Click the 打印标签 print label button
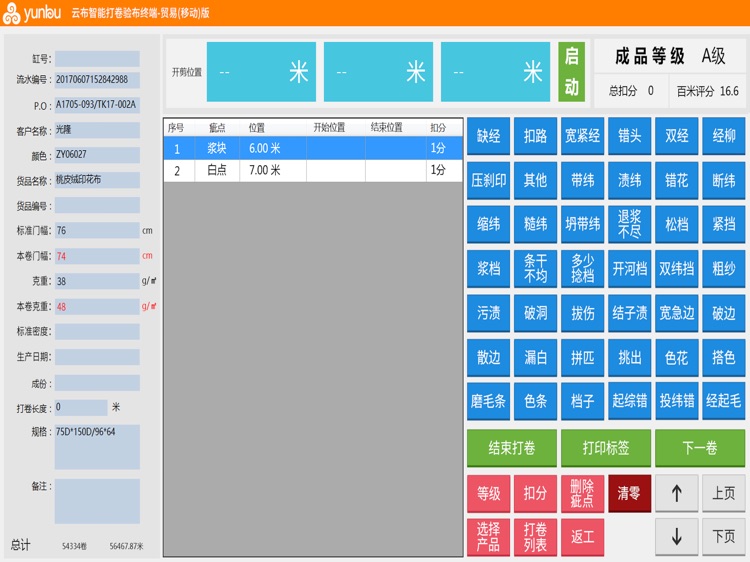 (606, 448)
